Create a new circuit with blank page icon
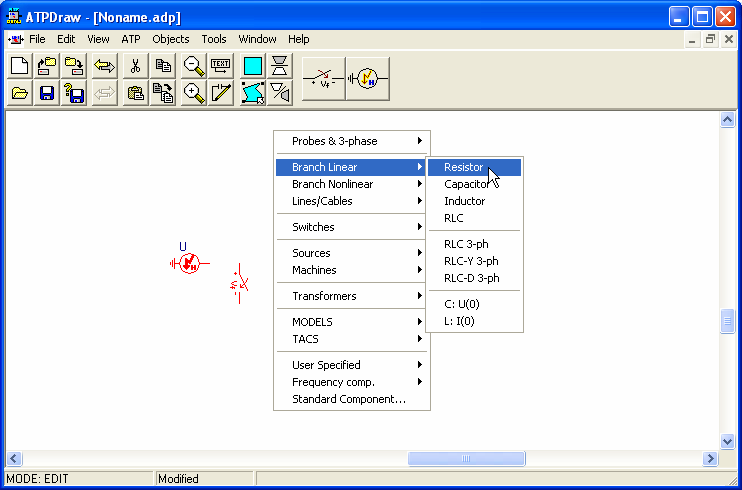Viewport: 742px width, 490px height. click(x=19, y=65)
